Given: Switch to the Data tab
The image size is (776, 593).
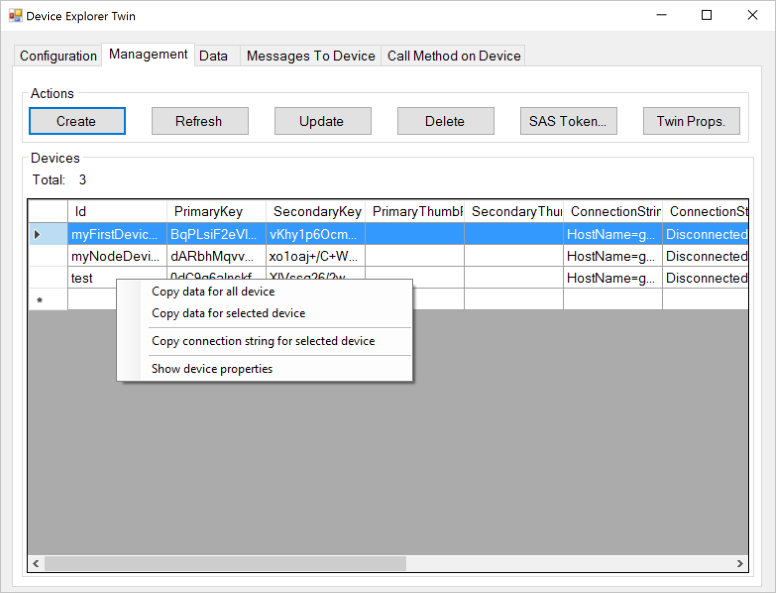Looking at the screenshot, I should [217, 55].
